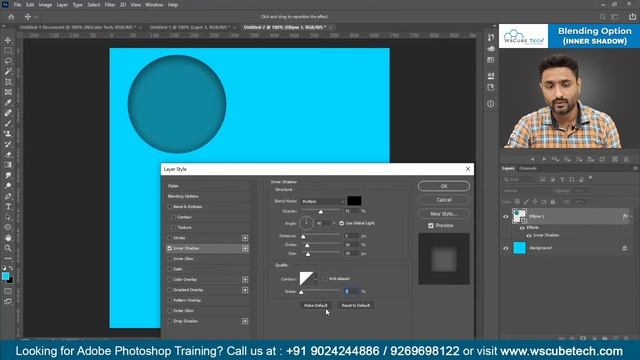Select the Ellipse shape tool
Screen dimensions: 640x360
(x=8, y=227)
